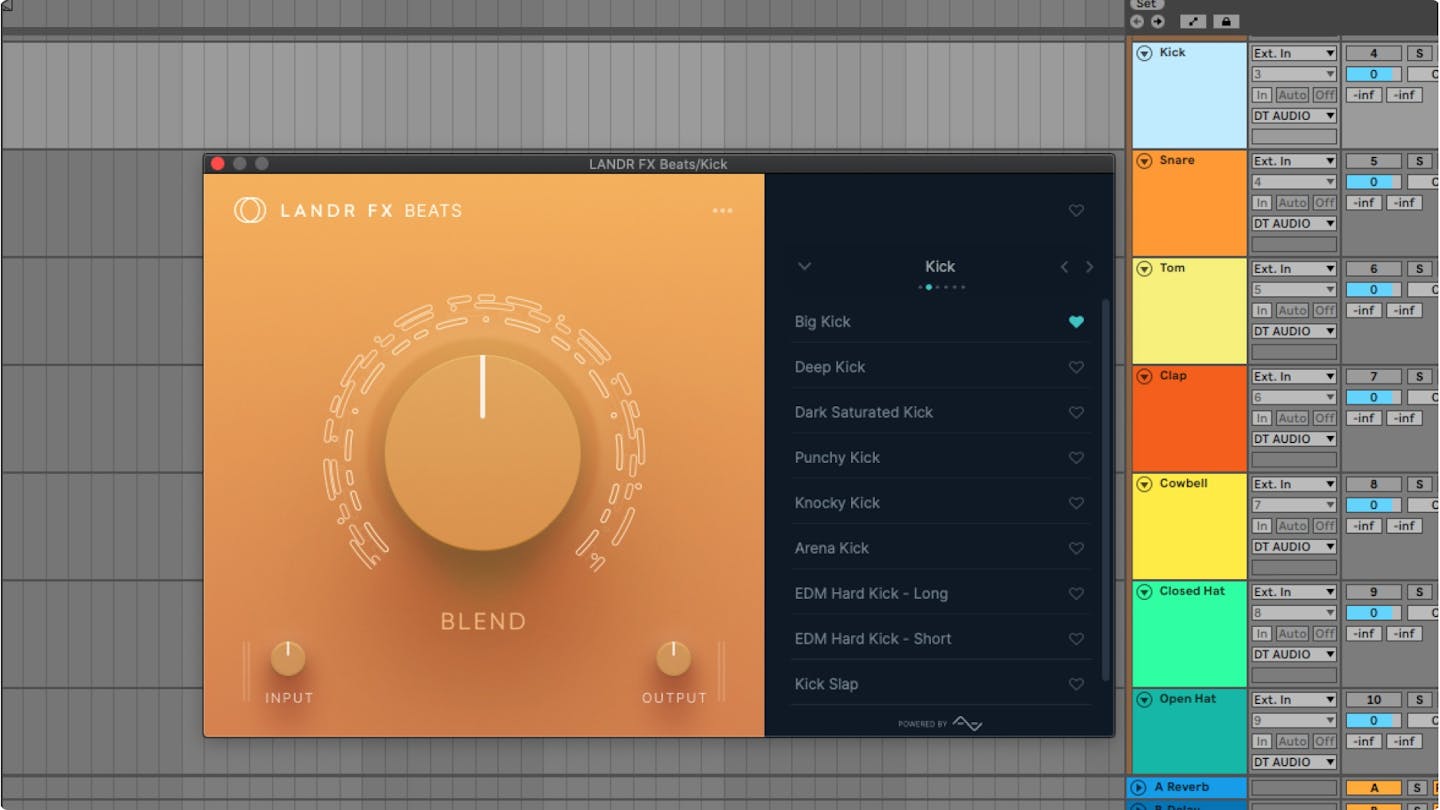
Task: Go to previous preset category left arrow
Action: click(1064, 267)
